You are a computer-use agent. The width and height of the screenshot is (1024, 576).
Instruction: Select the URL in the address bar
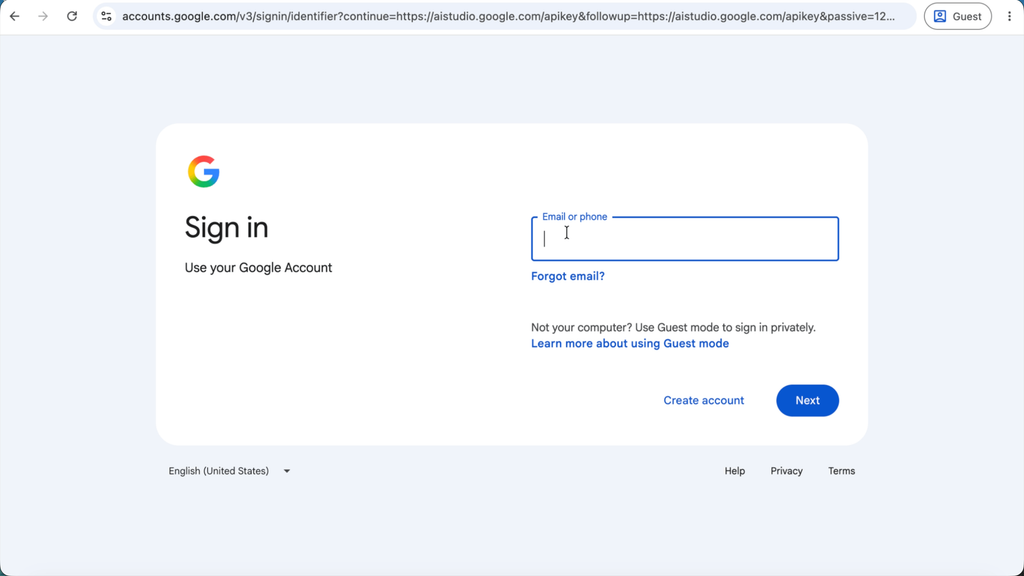coord(508,16)
